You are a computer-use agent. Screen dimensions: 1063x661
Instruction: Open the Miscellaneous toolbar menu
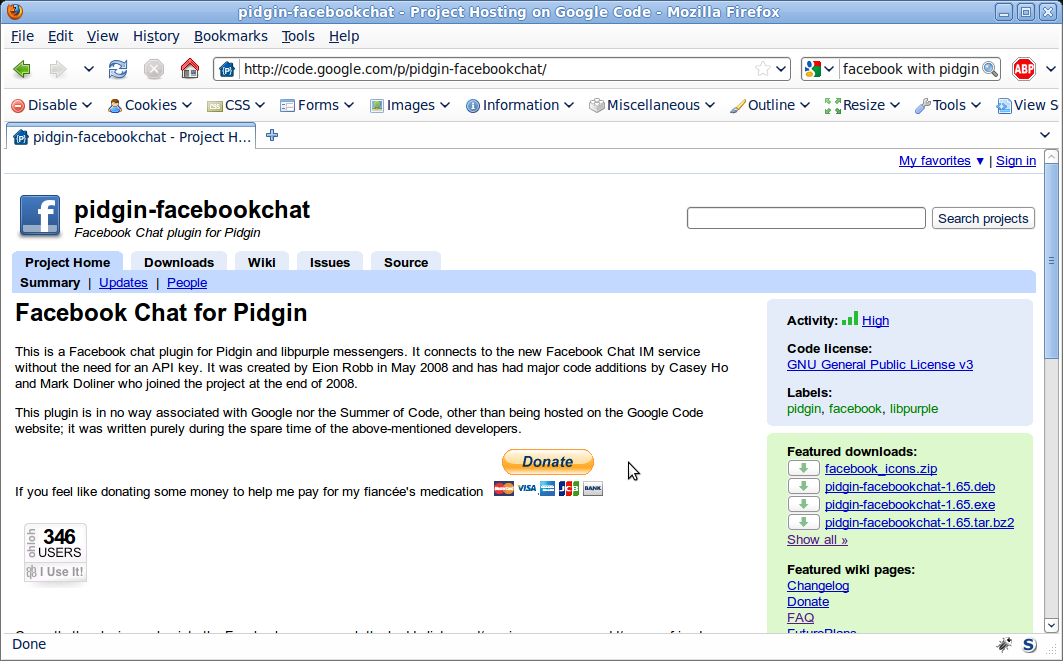coord(651,105)
